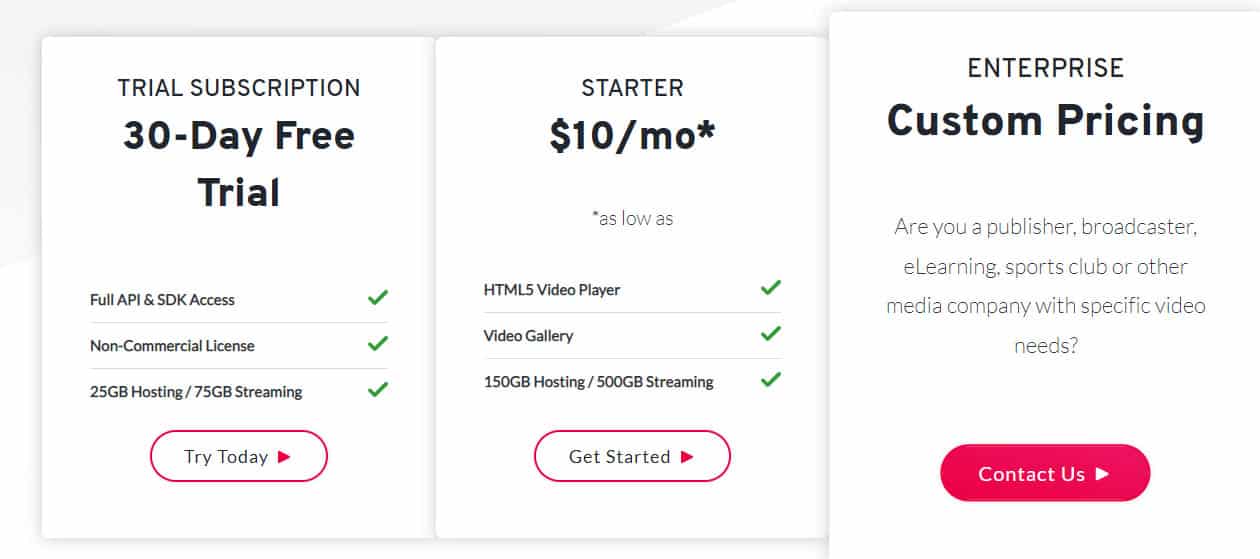Image resolution: width=1260 pixels, height=559 pixels.
Task: Select the Non-Commercial License feature text
Action: coord(172,346)
